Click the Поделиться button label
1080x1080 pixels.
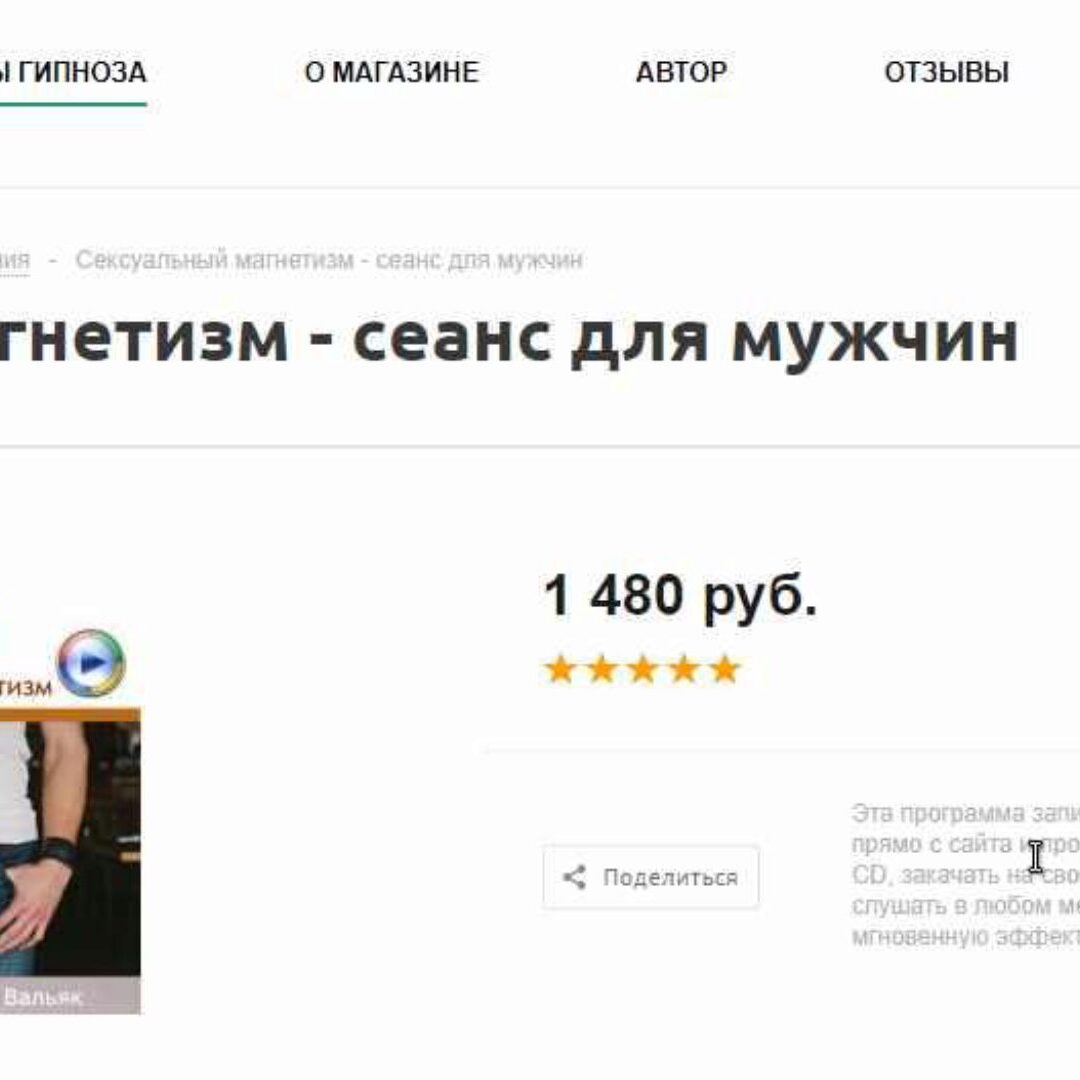[670, 878]
